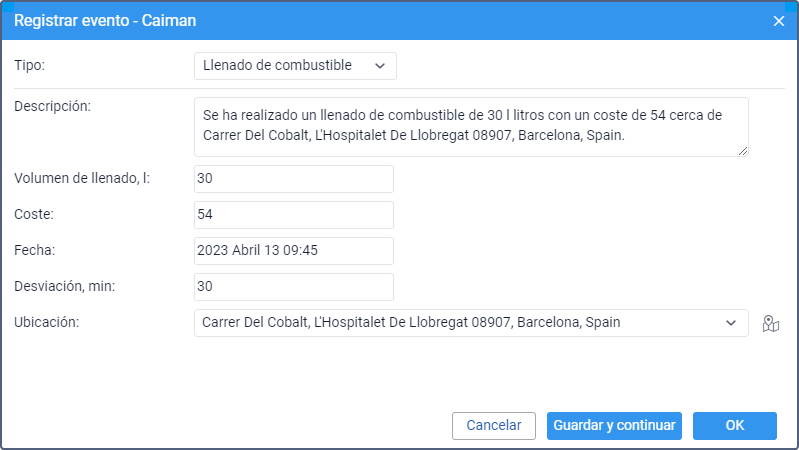The image size is (799, 450).
Task: Click the Desviación, min input field
Action: pyautogui.click(x=294, y=286)
